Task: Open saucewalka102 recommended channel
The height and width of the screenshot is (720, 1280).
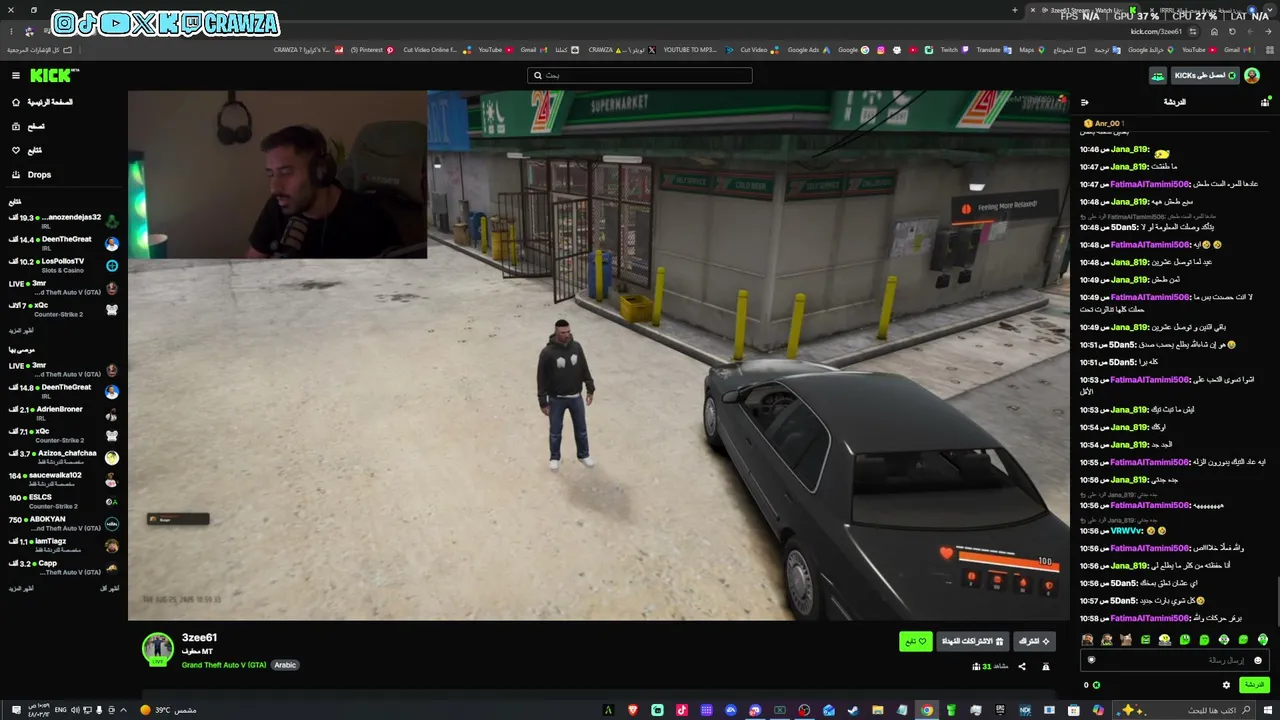Action: [63, 479]
